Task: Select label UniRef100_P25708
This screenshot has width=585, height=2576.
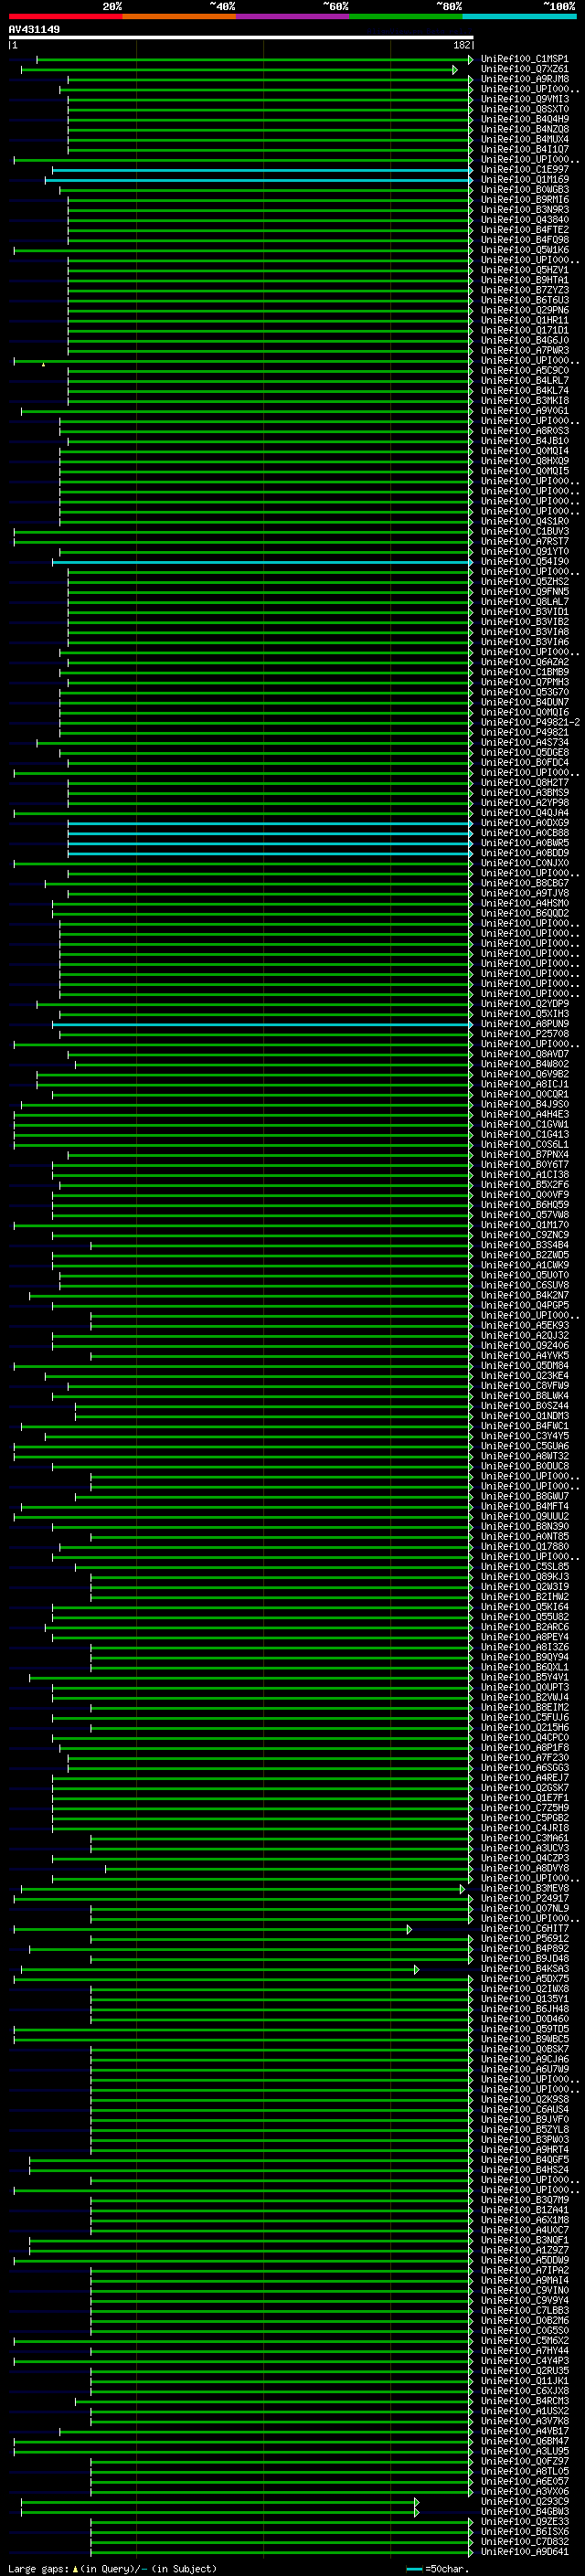Action: 525,1034
